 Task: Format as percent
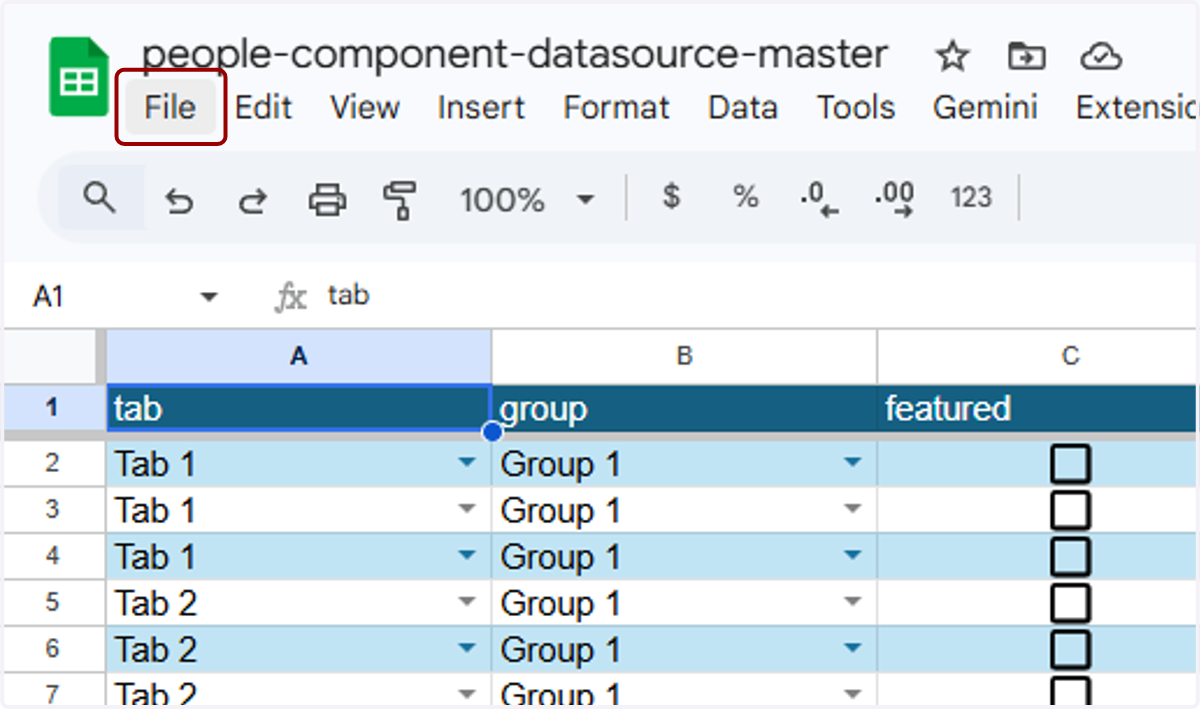point(746,197)
